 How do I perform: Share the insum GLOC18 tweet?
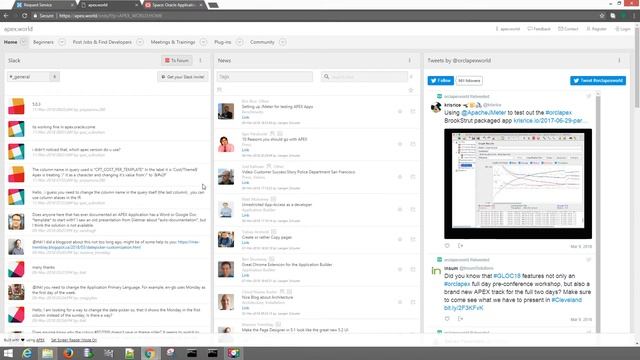[460, 319]
